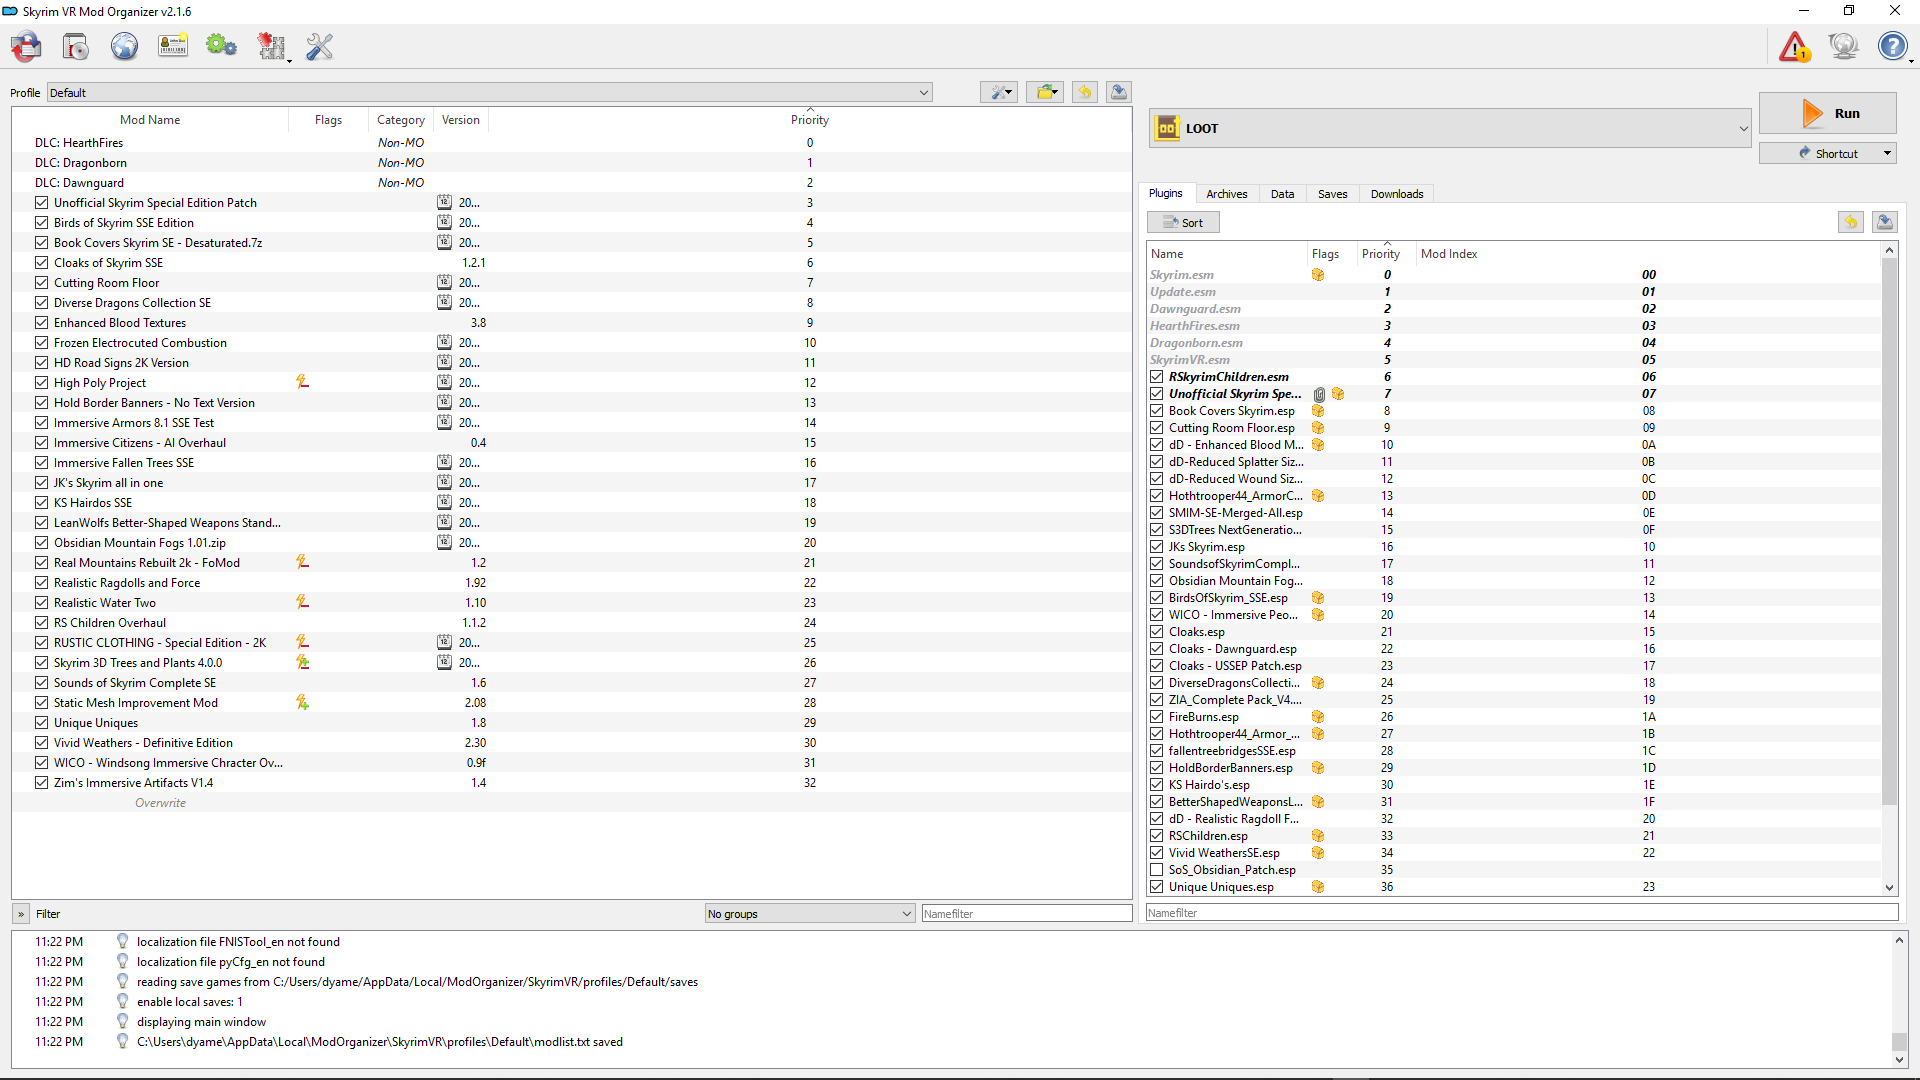Click the flag icon of FireBurns.esp
This screenshot has width=1920, height=1080.
point(1318,717)
